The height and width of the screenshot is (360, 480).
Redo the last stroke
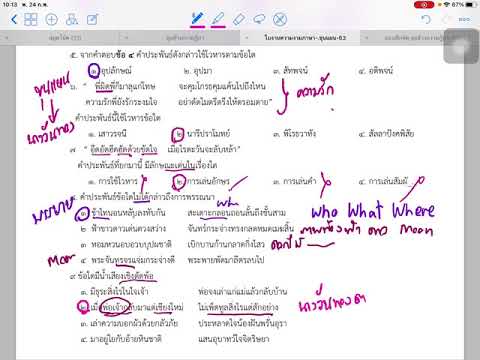(446, 19)
